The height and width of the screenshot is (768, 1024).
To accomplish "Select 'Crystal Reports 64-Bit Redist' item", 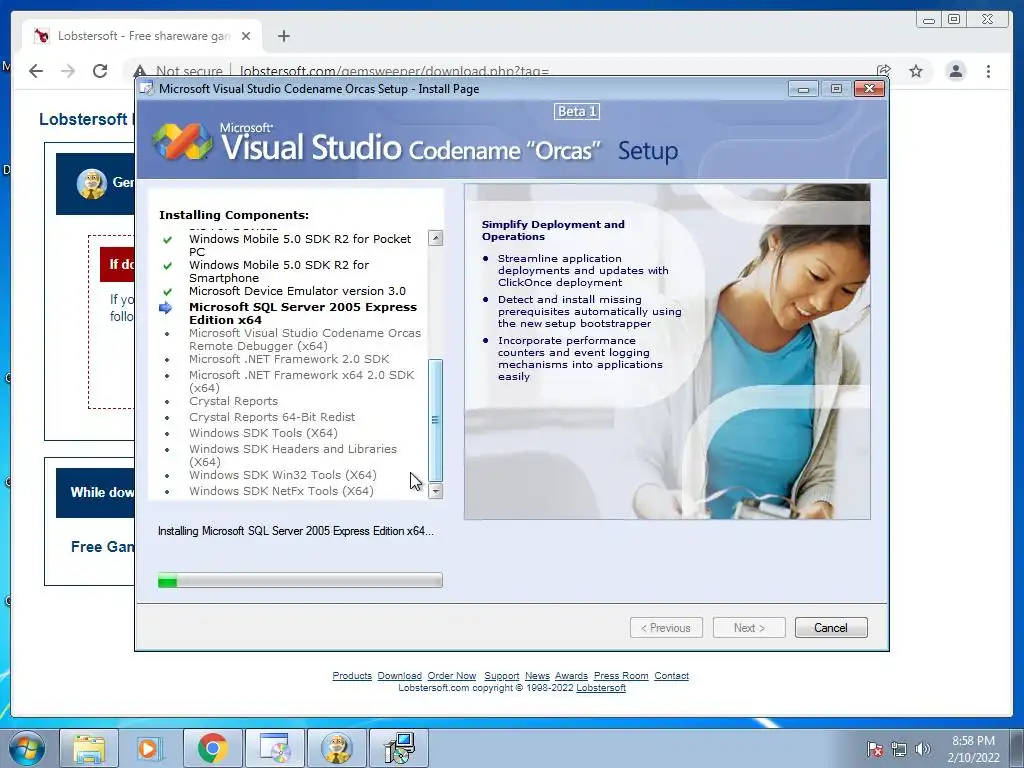I will [272, 417].
